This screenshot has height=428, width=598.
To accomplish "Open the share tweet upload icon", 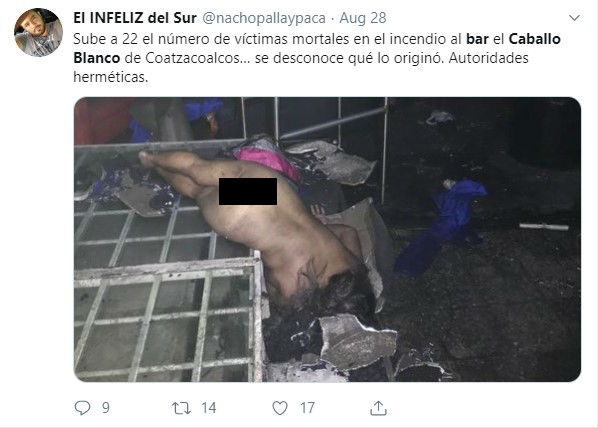I will (x=378, y=408).
